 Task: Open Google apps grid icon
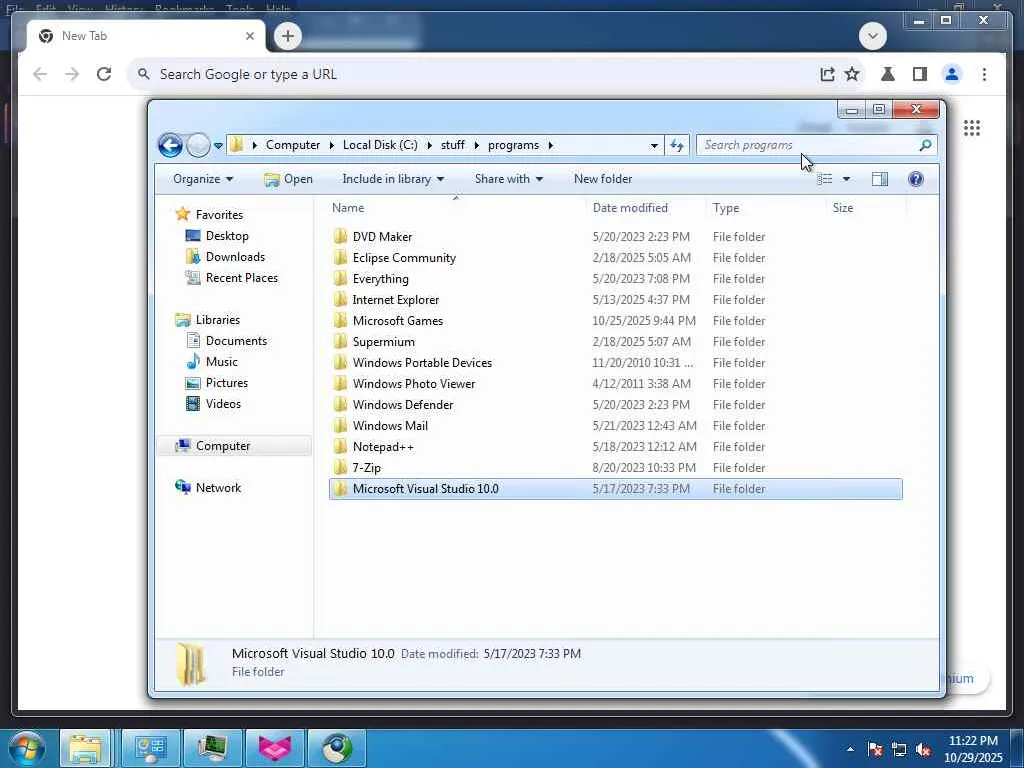[x=972, y=128]
